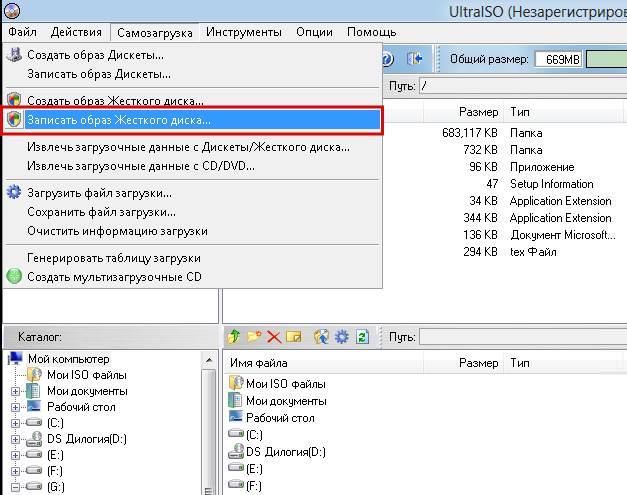Select (G:) drive in catalog tree
The image size is (627, 495).
(56, 487)
